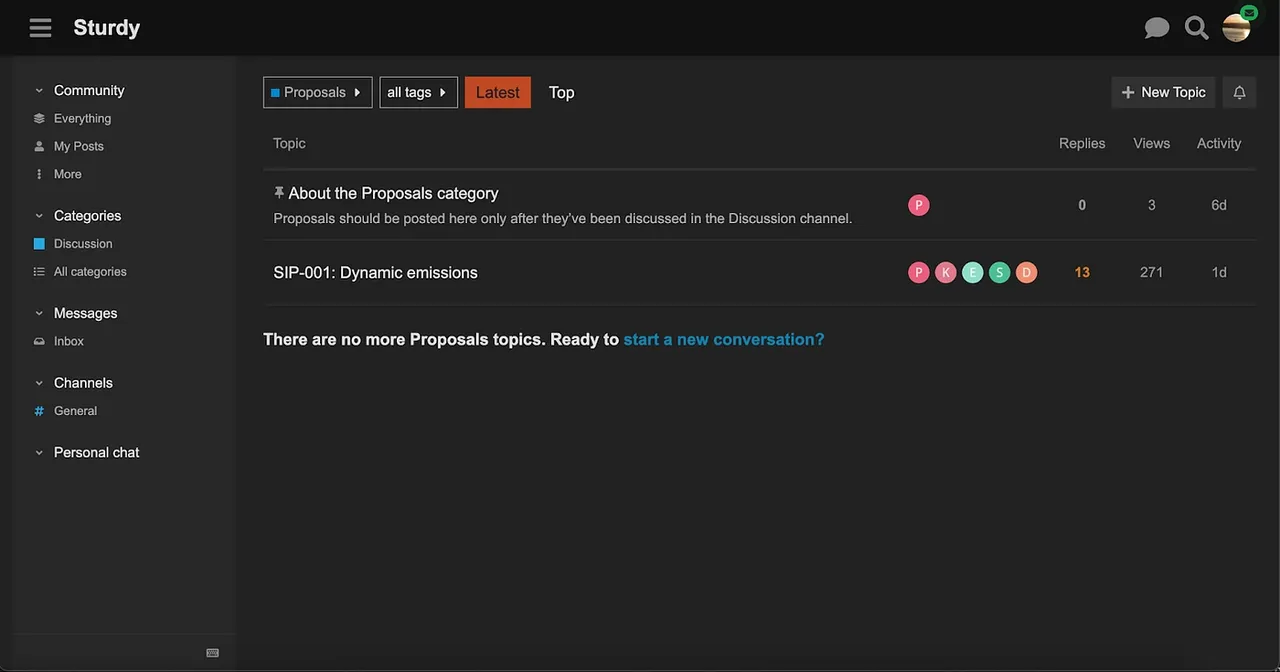Viewport: 1280px width, 672px height.
Task: Click the pin icon beside About the Proposals
Action: [279, 192]
